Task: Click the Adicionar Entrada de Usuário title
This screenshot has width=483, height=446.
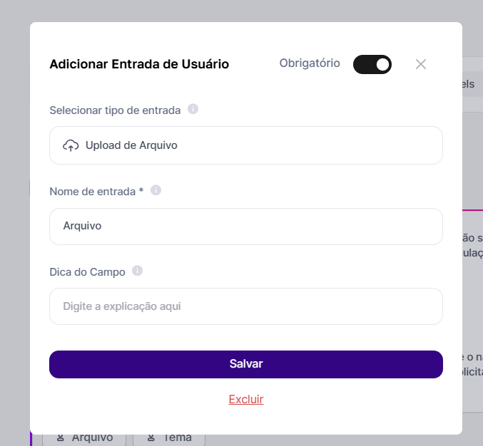Action: [139, 64]
